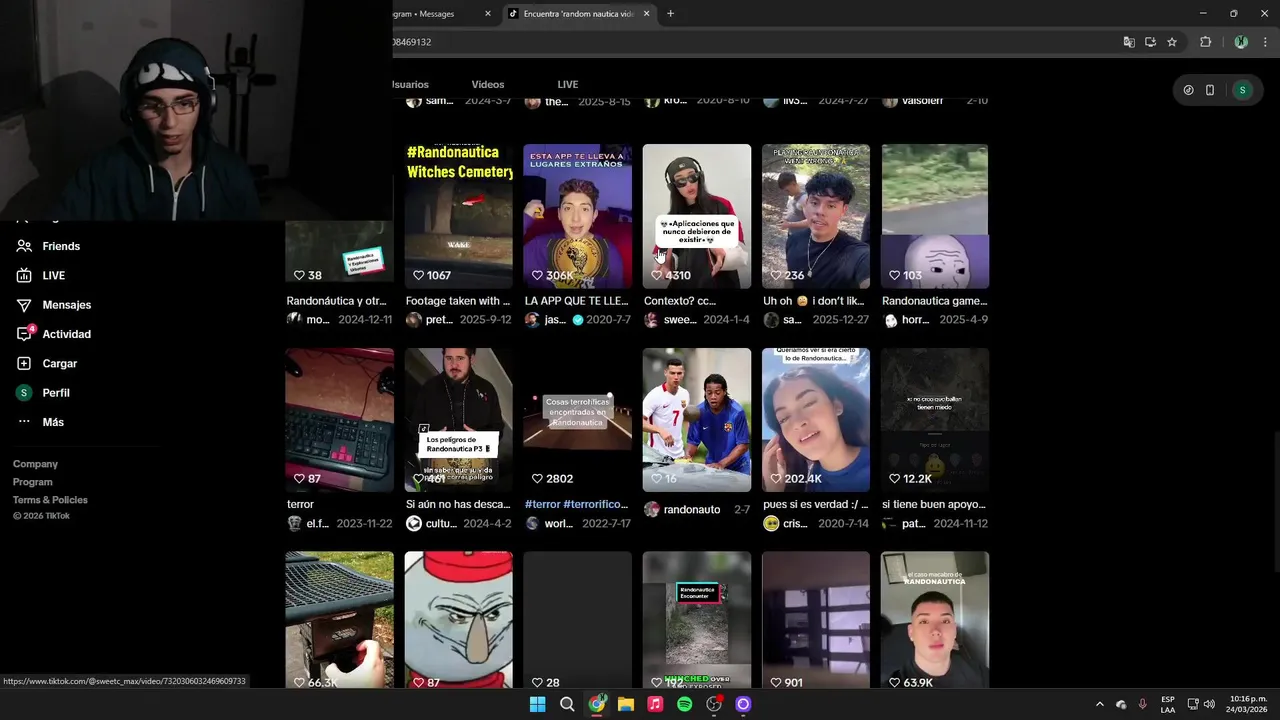Open Windows Search from the taskbar
The image size is (1280, 720).
click(x=567, y=704)
